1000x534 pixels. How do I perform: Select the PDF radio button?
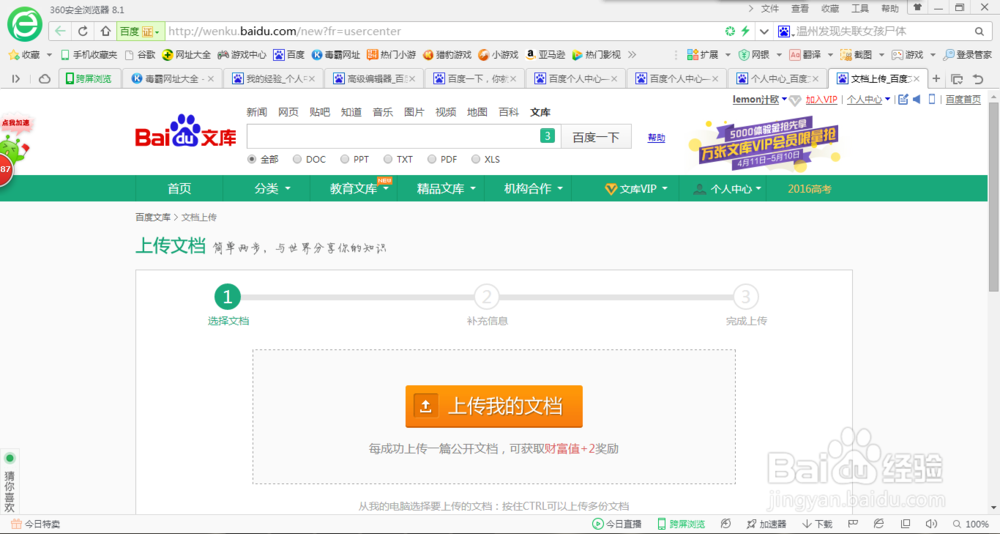tap(432, 159)
